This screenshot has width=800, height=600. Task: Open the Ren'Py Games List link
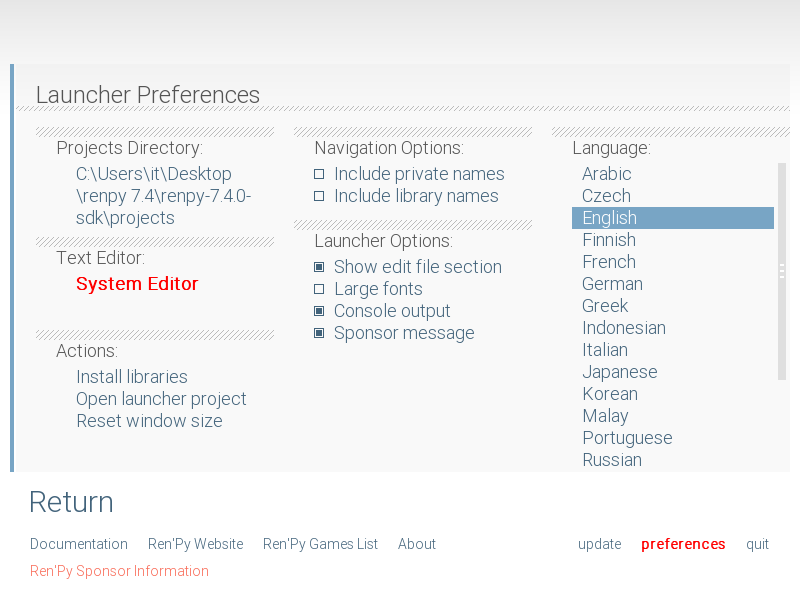coord(320,544)
